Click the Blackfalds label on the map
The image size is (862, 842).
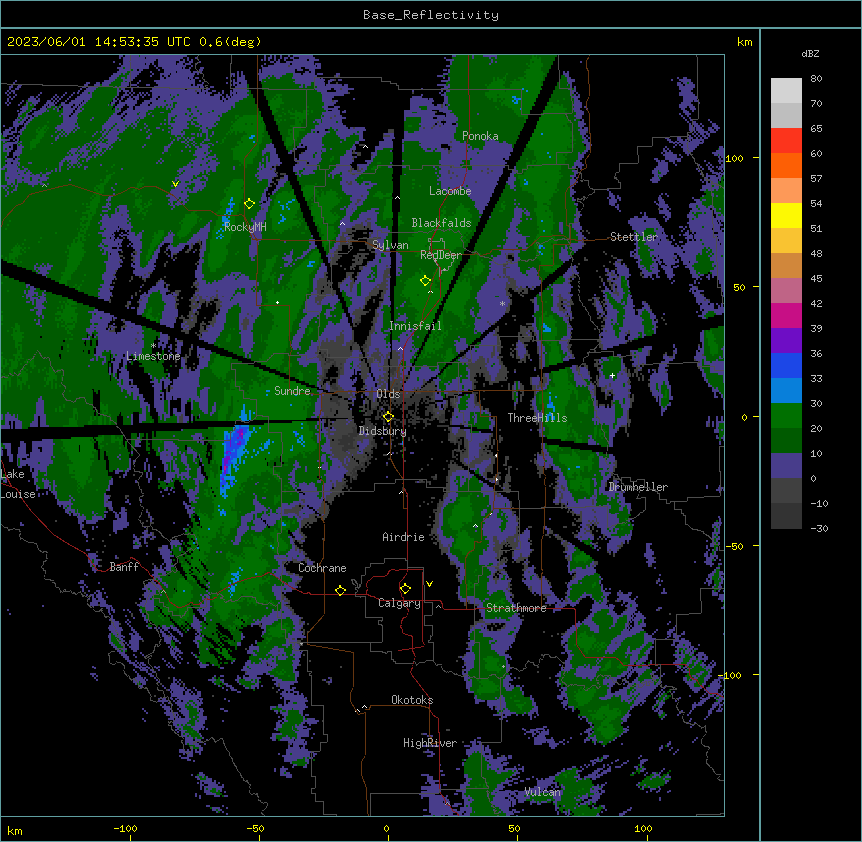click(441, 223)
